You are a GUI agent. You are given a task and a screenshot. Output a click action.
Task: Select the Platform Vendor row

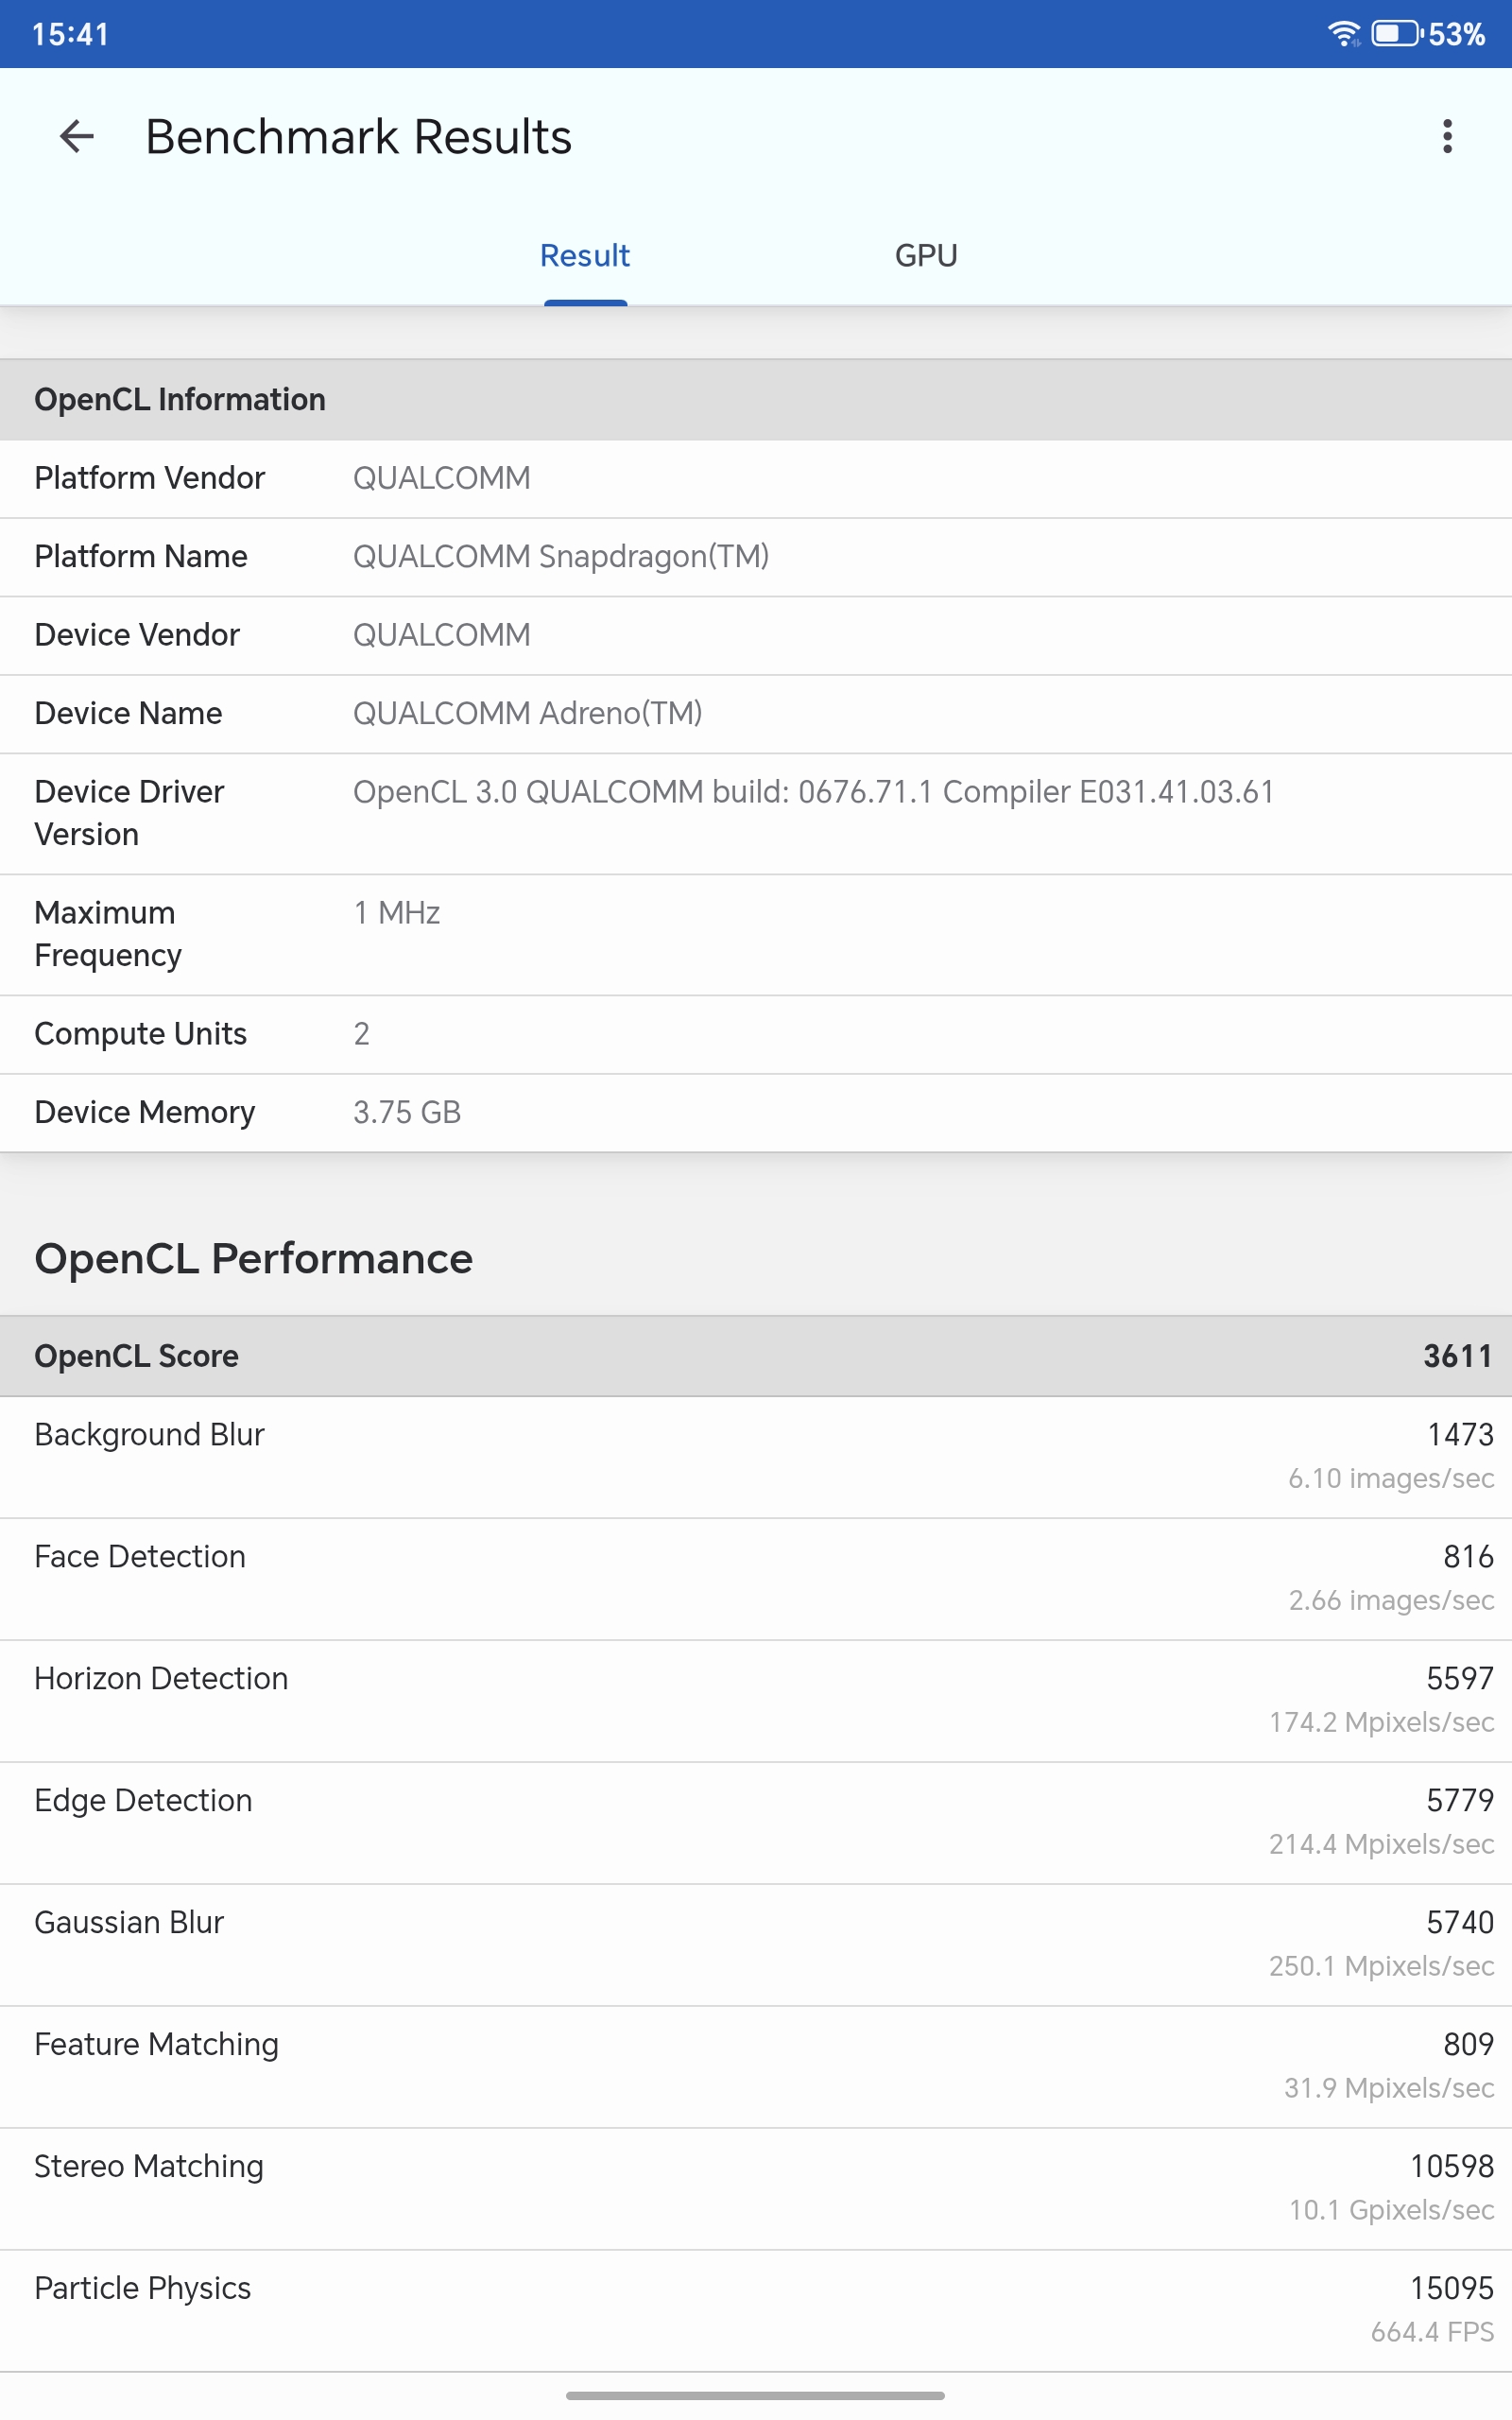pos(756,478)
